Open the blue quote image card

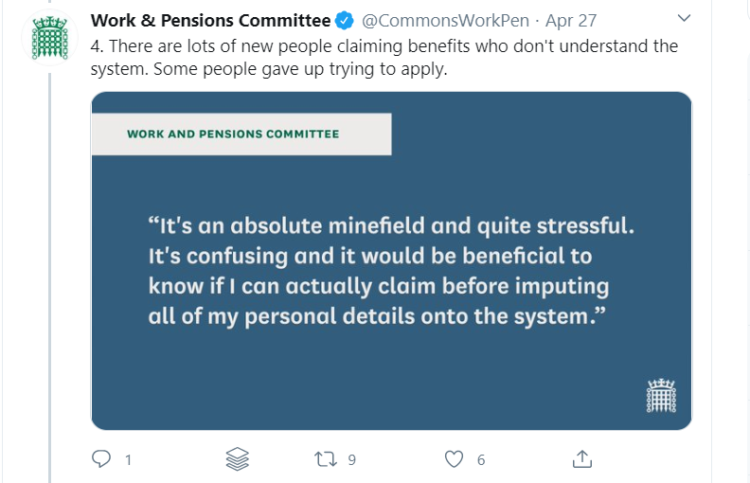pos(391,261)
